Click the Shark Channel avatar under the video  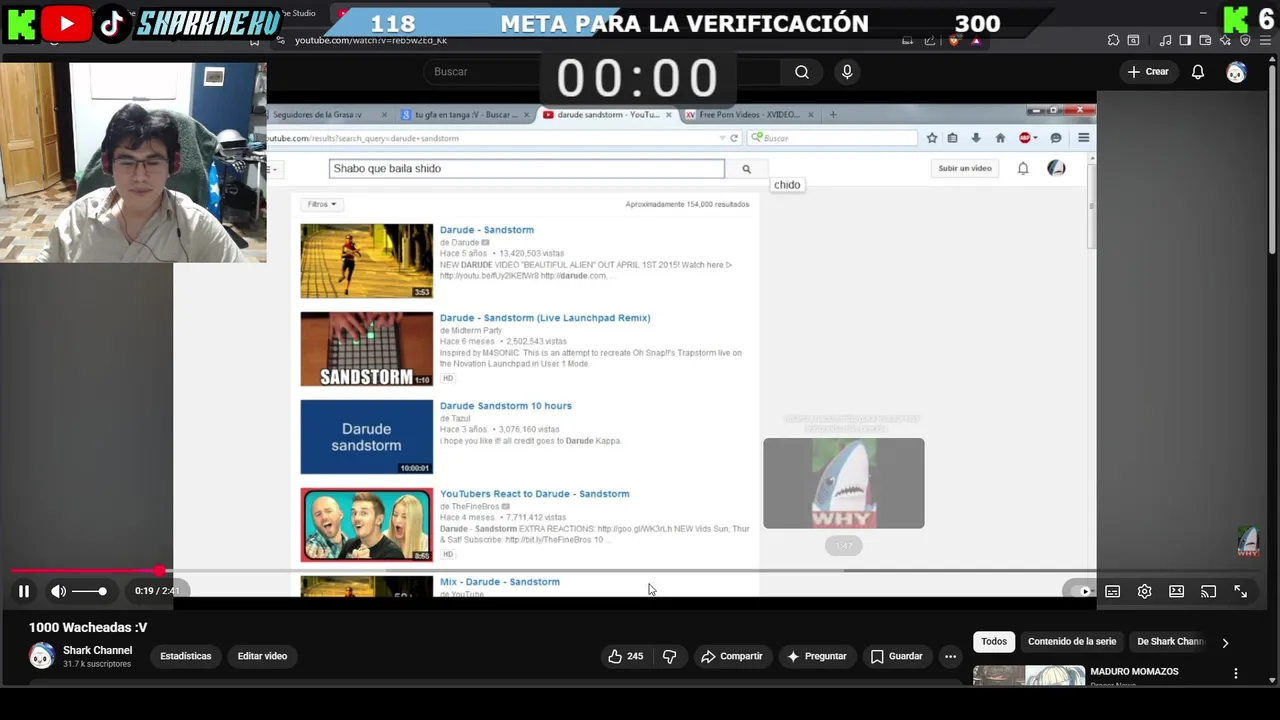pos(41,656)
